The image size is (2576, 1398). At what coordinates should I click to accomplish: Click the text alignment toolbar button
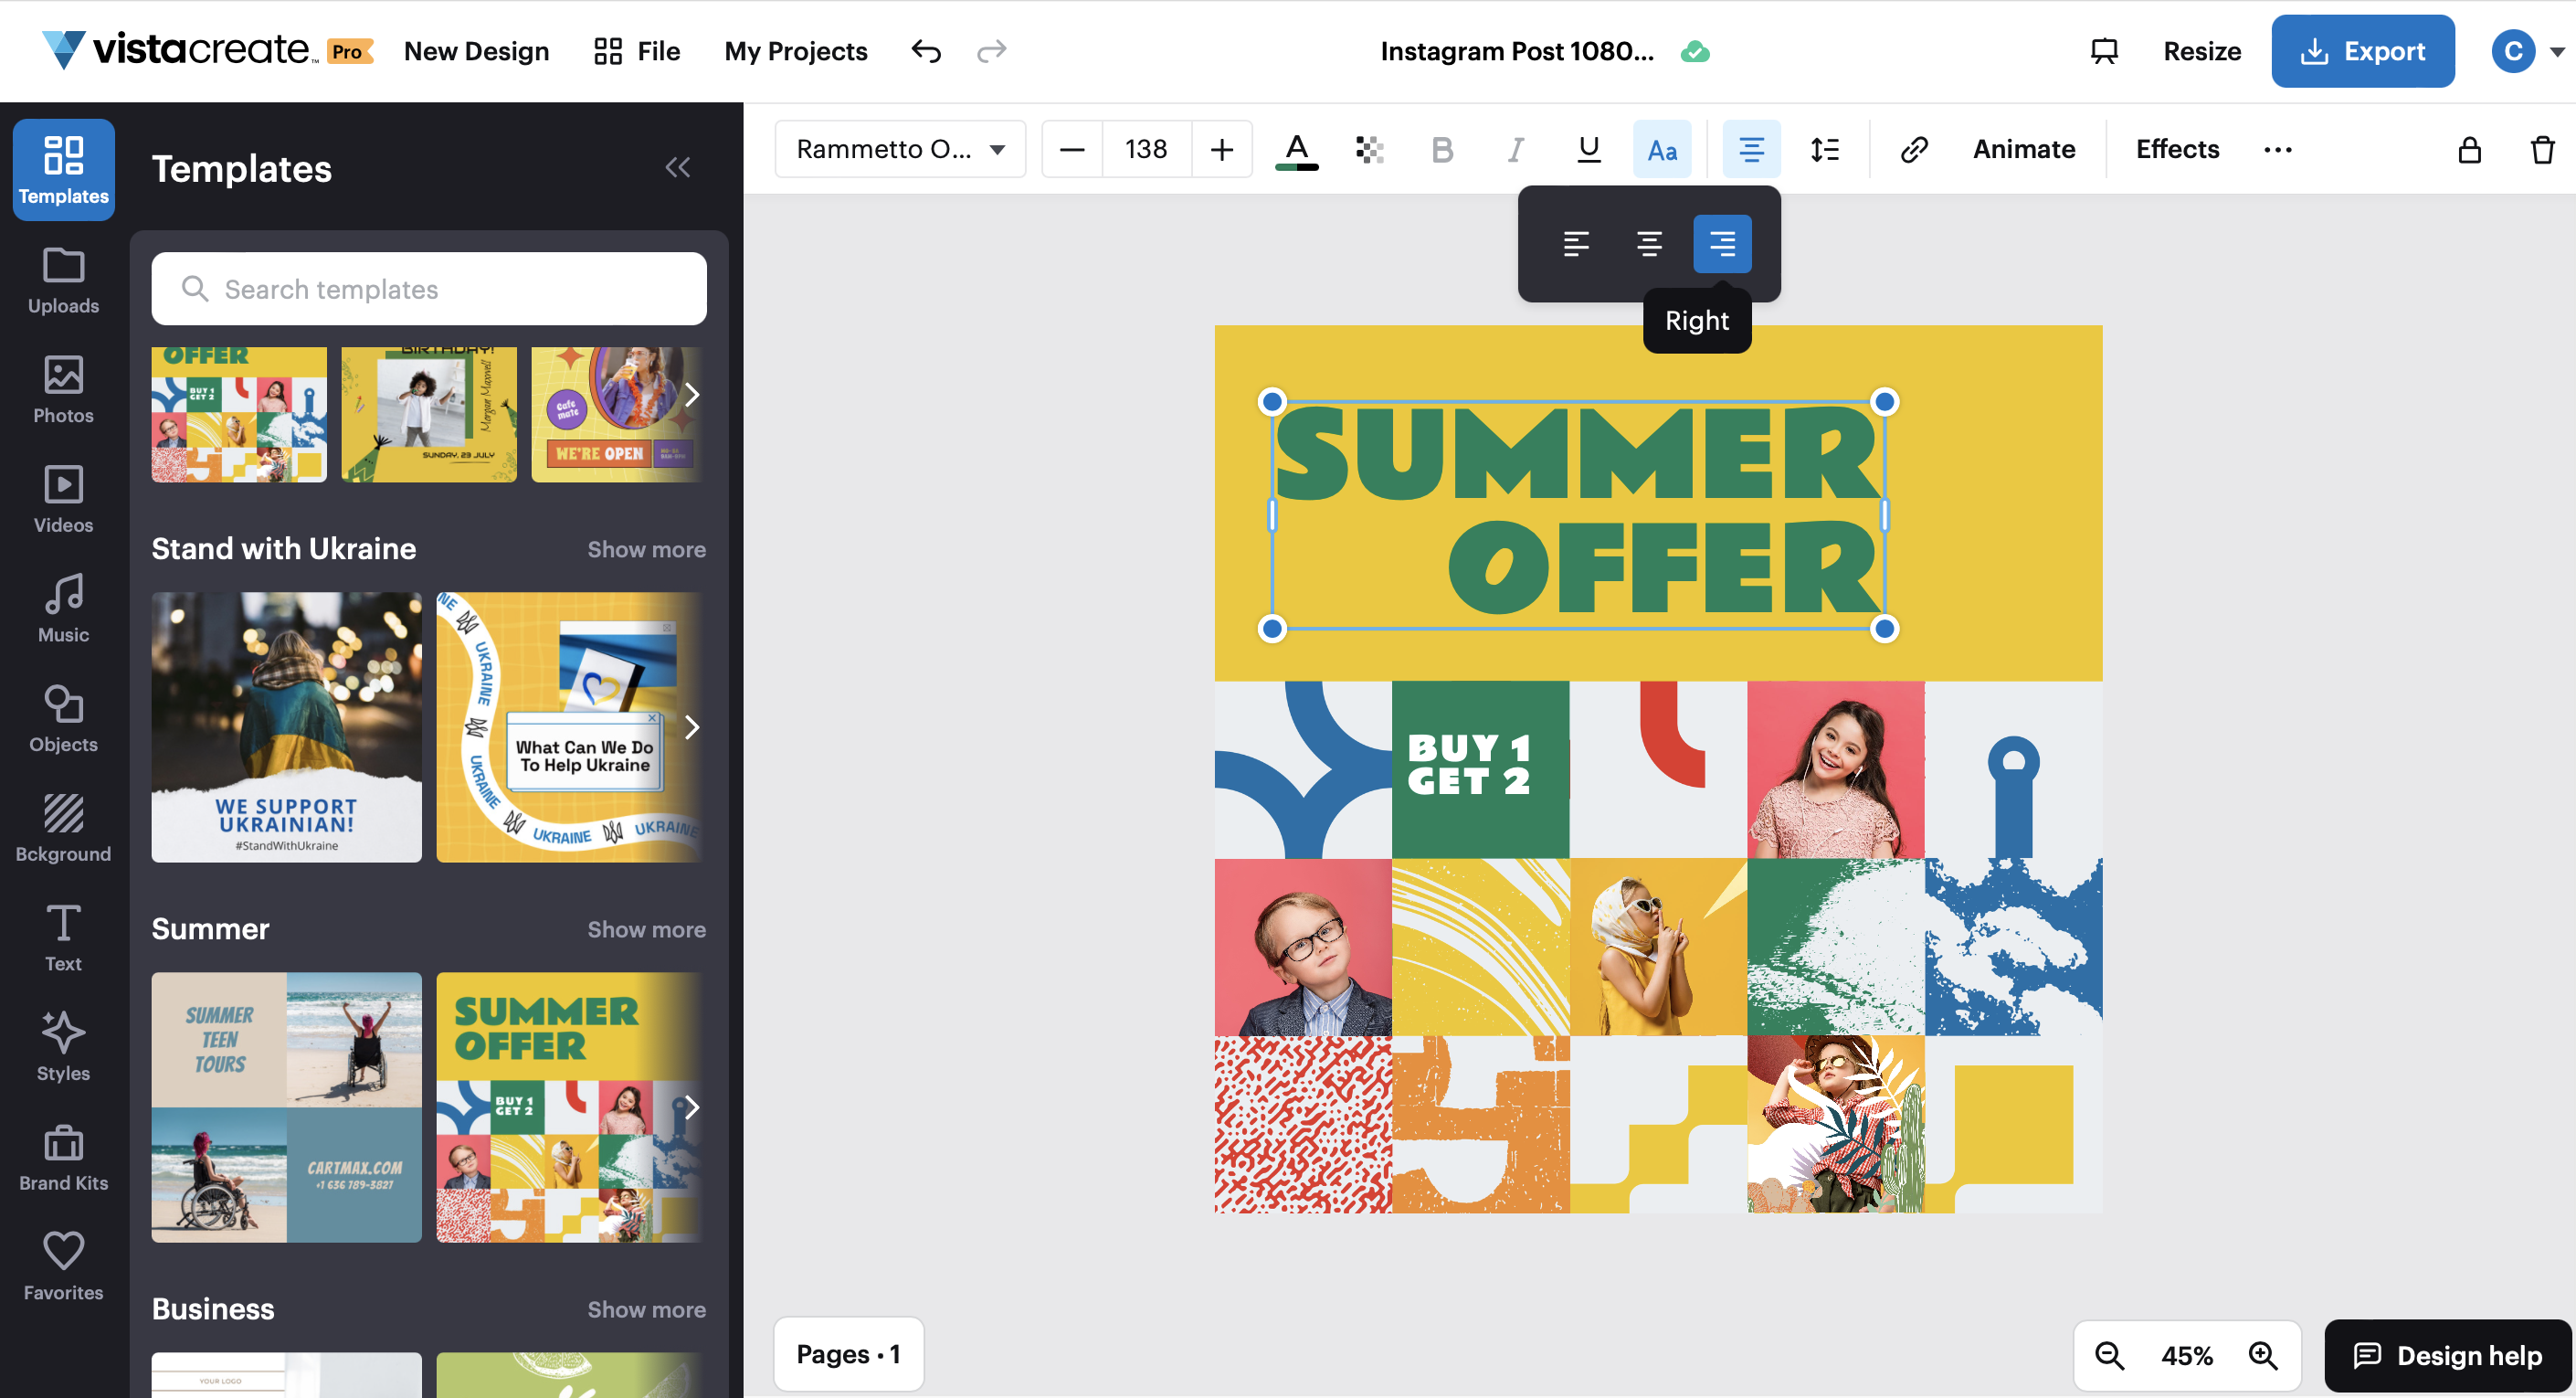click(1750, 149)
